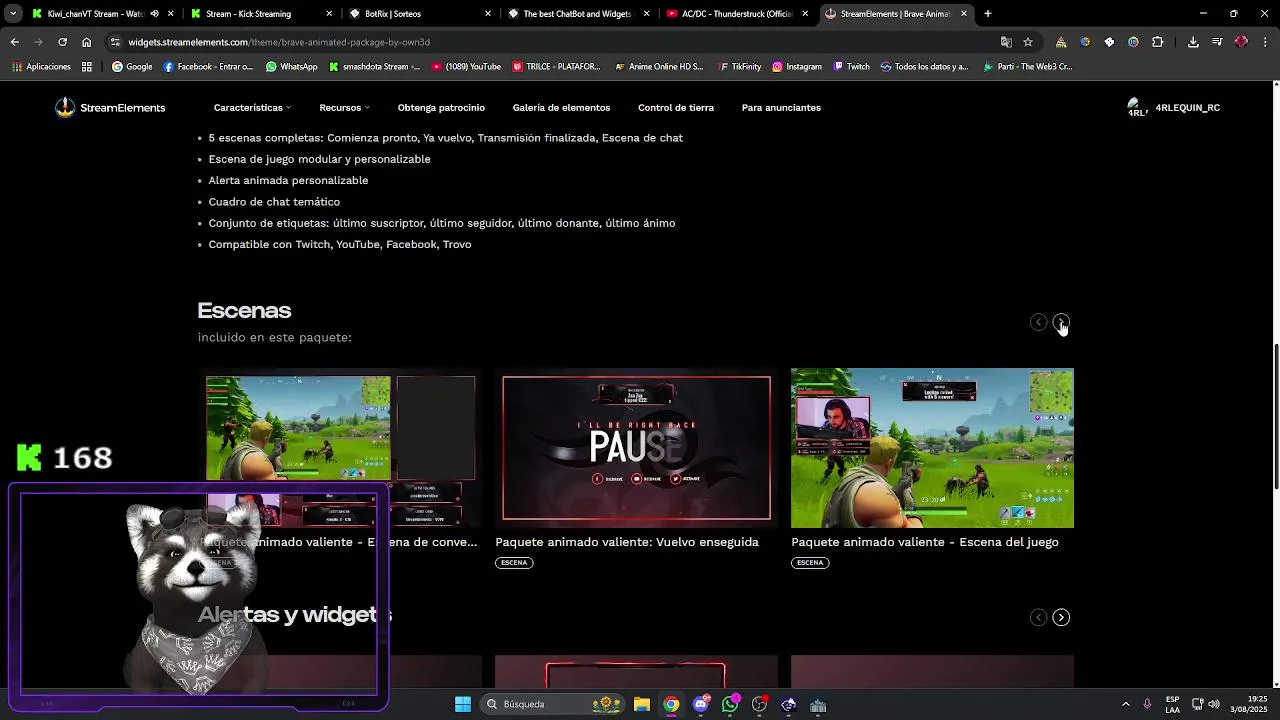
Task: Open the Instagram bookmark
Action: pyautogui.click(x=797, y=67)
